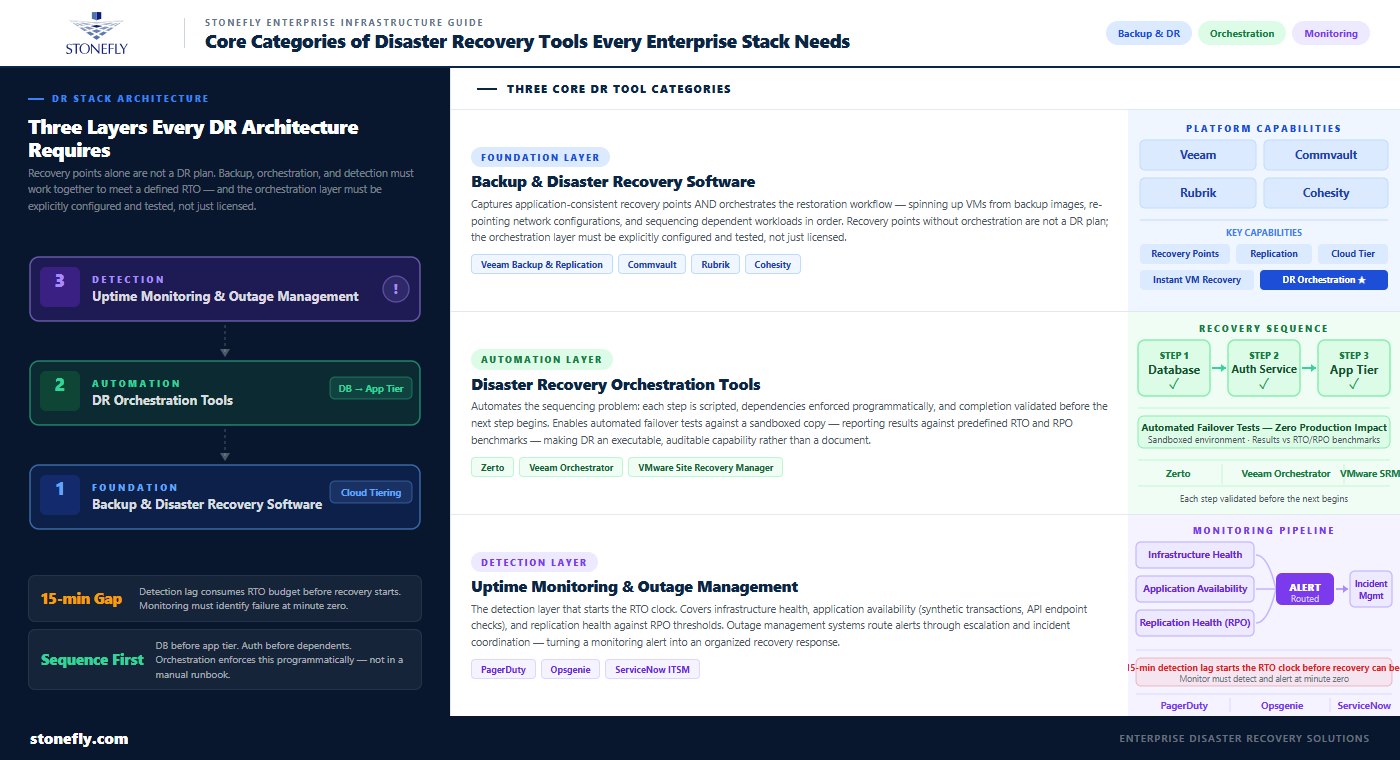This screenshot has width=1400, height=760.
Task: Click the exclamation alert icon on Detection card
Action: (396, 290)
